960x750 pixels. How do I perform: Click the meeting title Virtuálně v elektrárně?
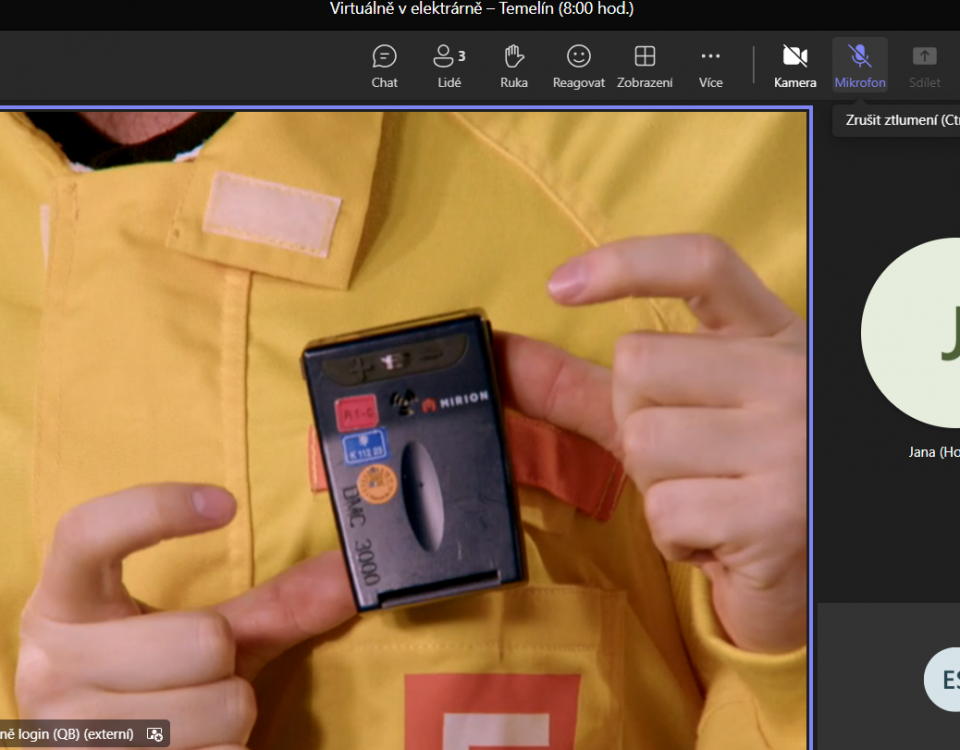[x=482, y=9]
